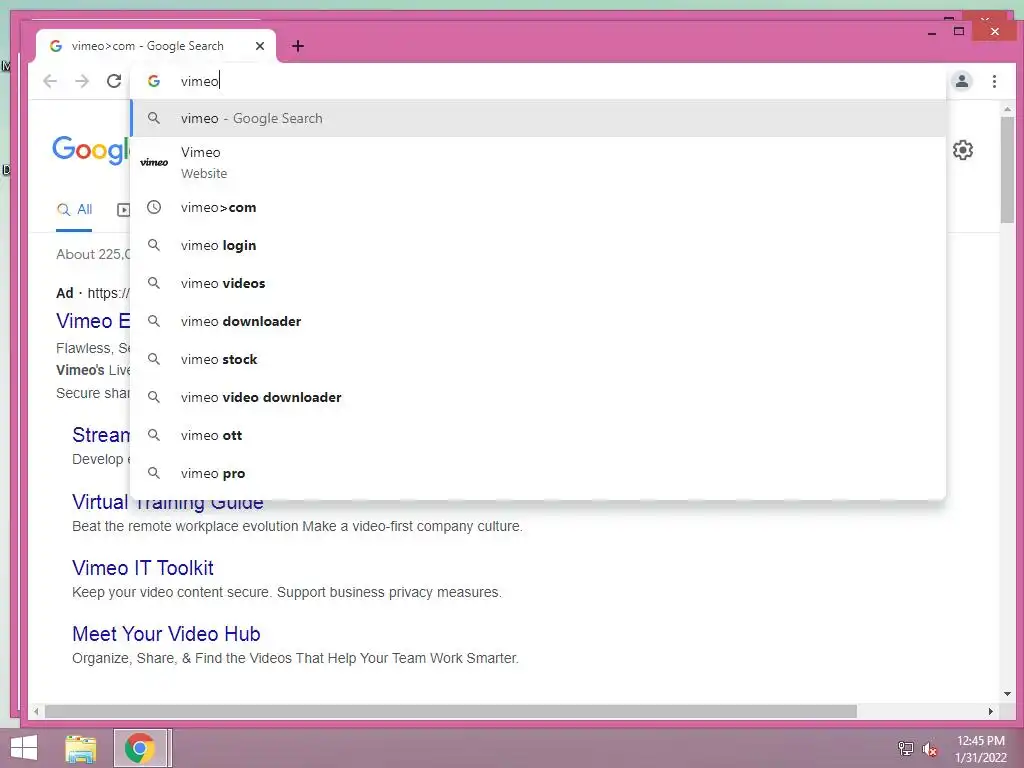This screenshot has width=1024, height=768.
Task: Open the Windows Start menu
Action: [x=24, y=748]
